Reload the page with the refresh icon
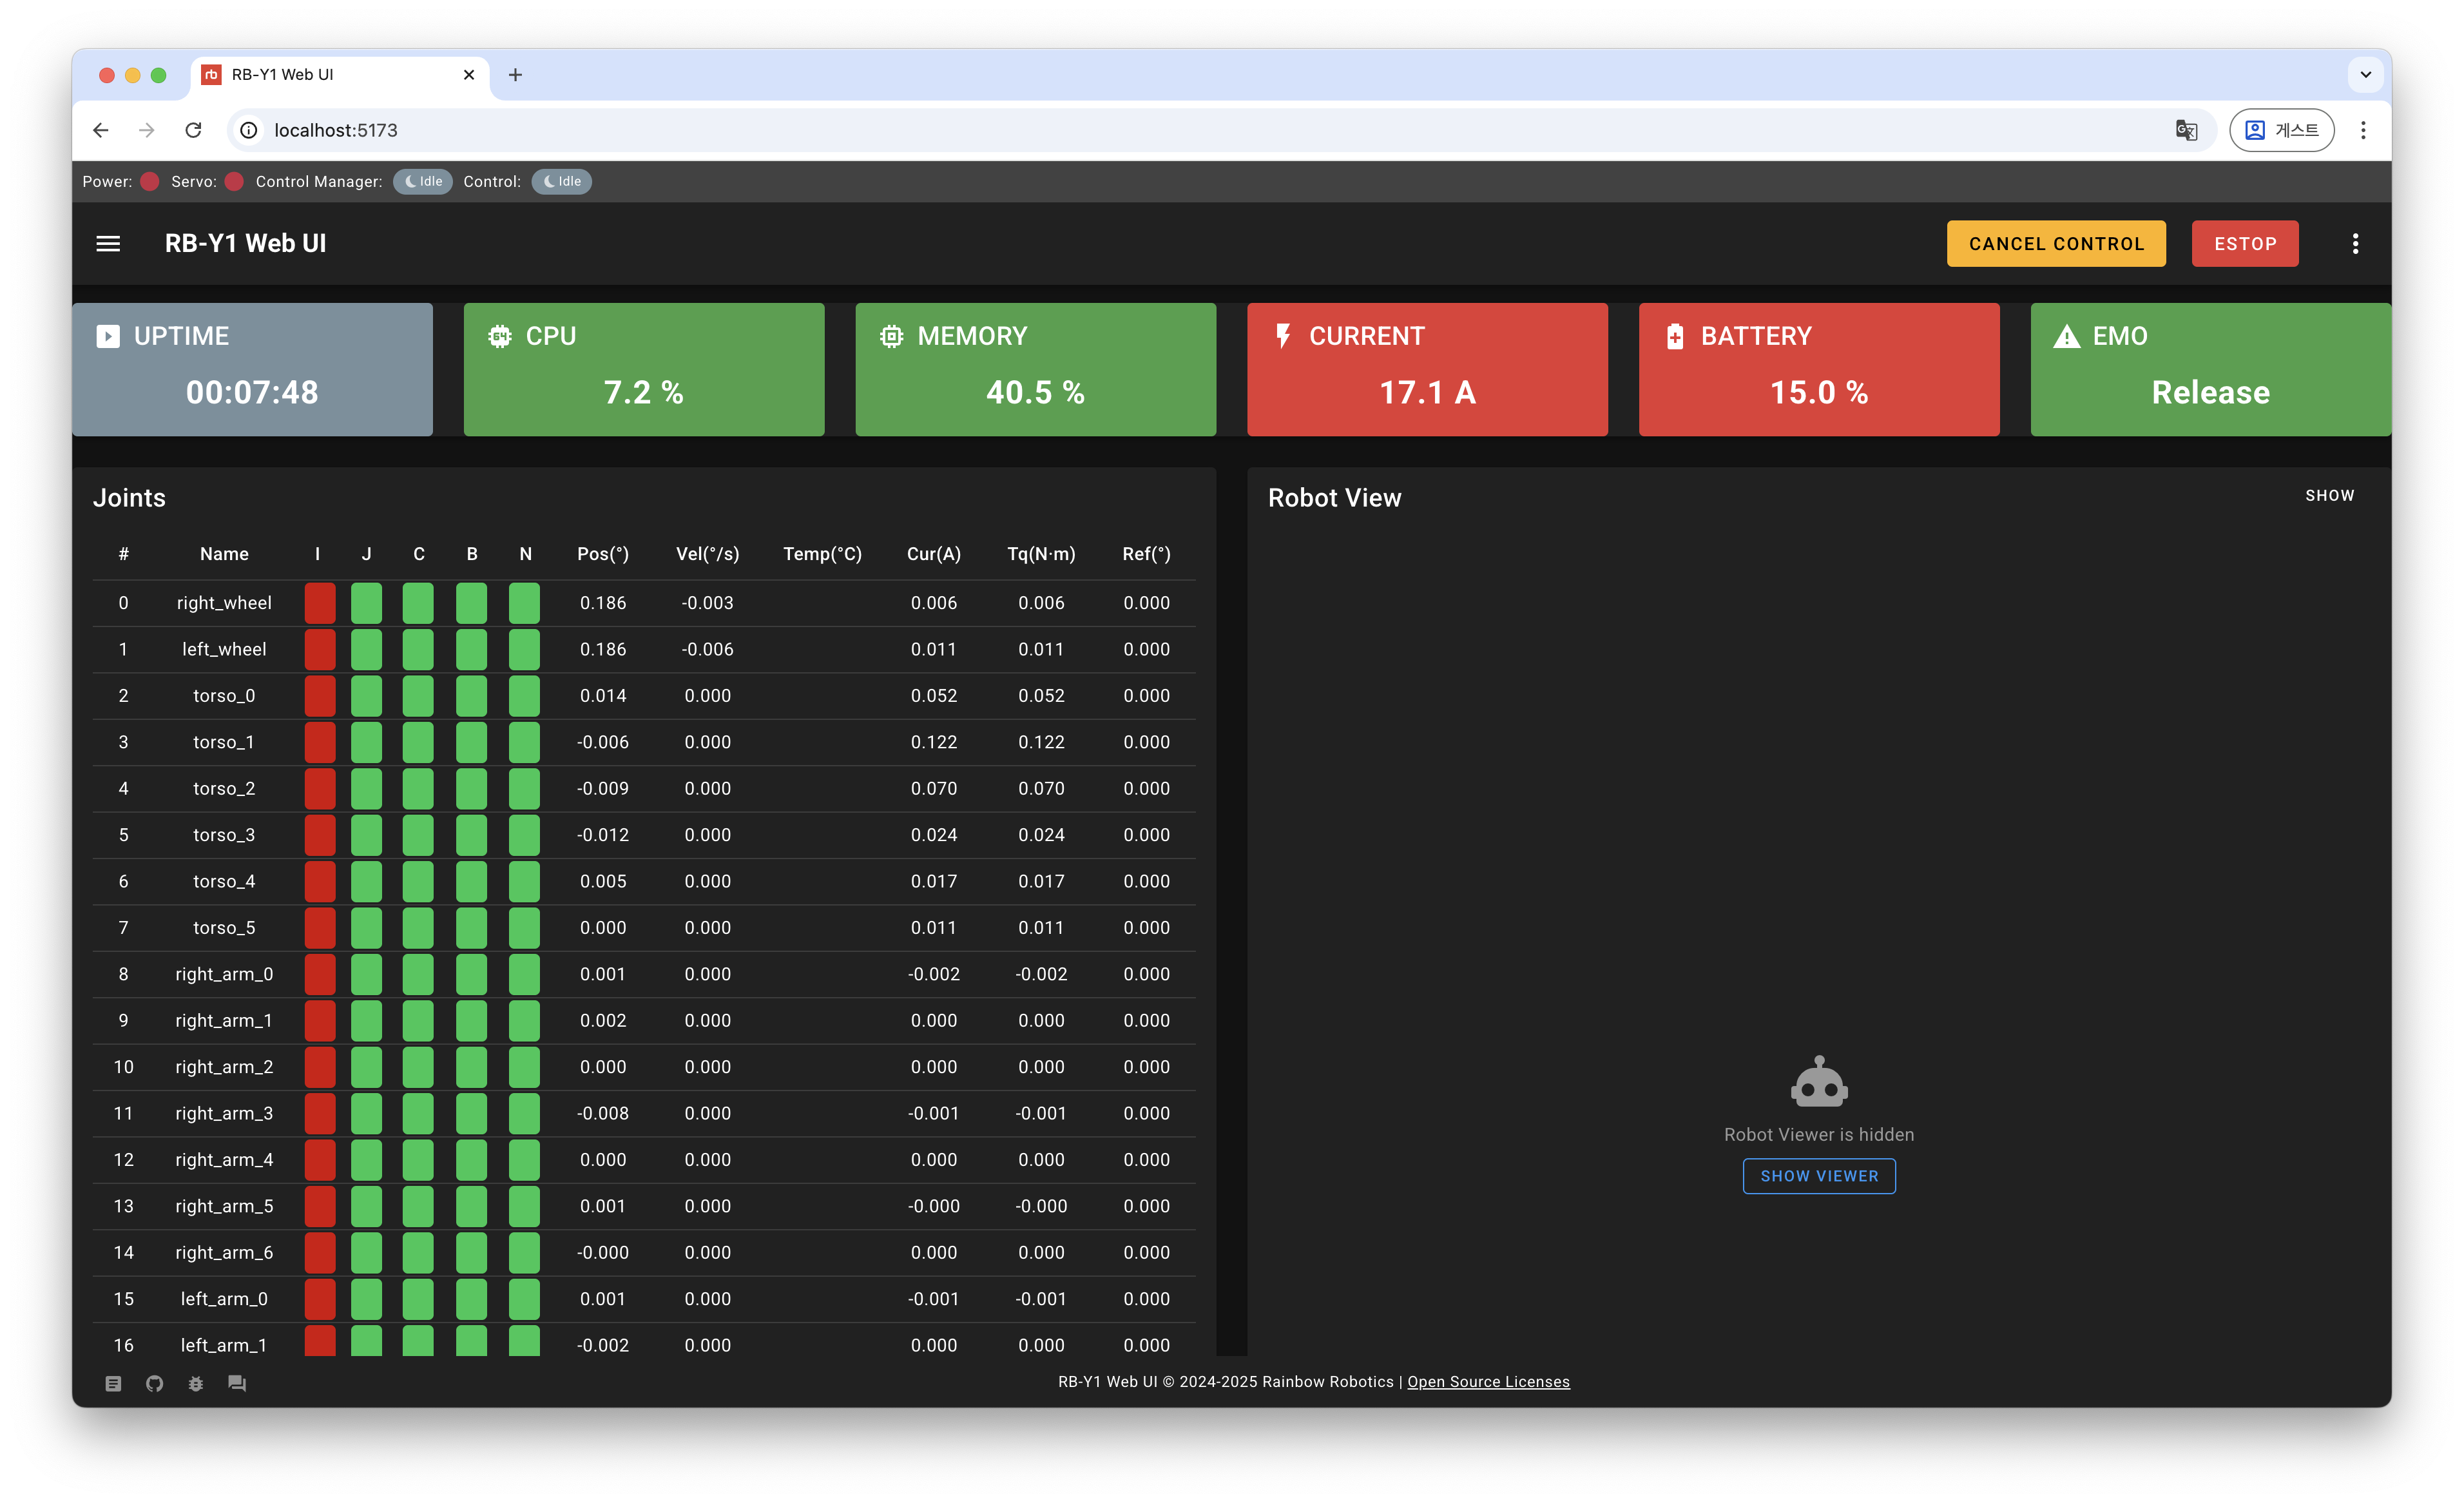 pos(194,130)
